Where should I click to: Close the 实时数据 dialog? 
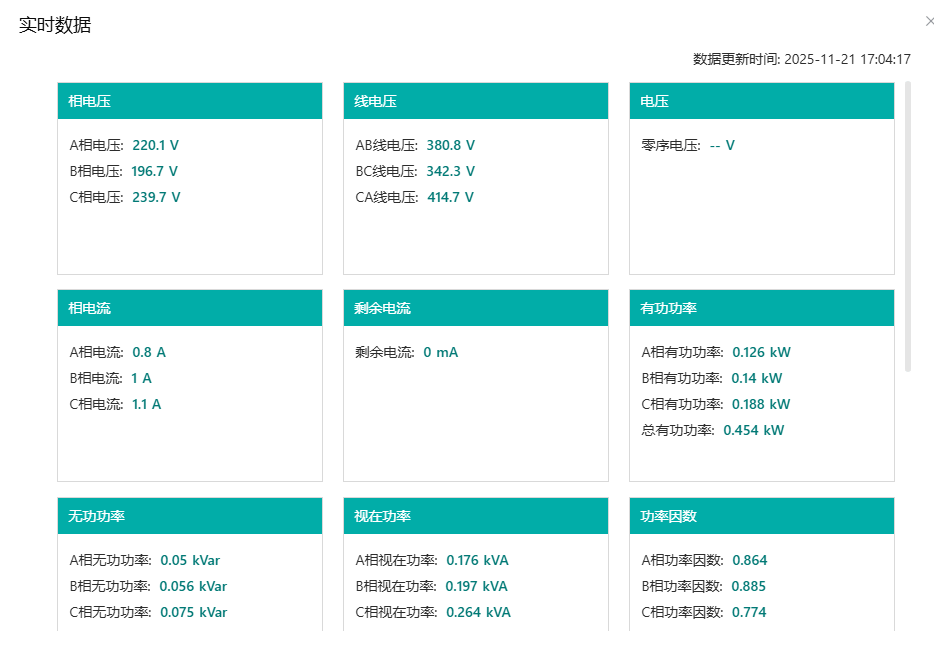point(930,21)
